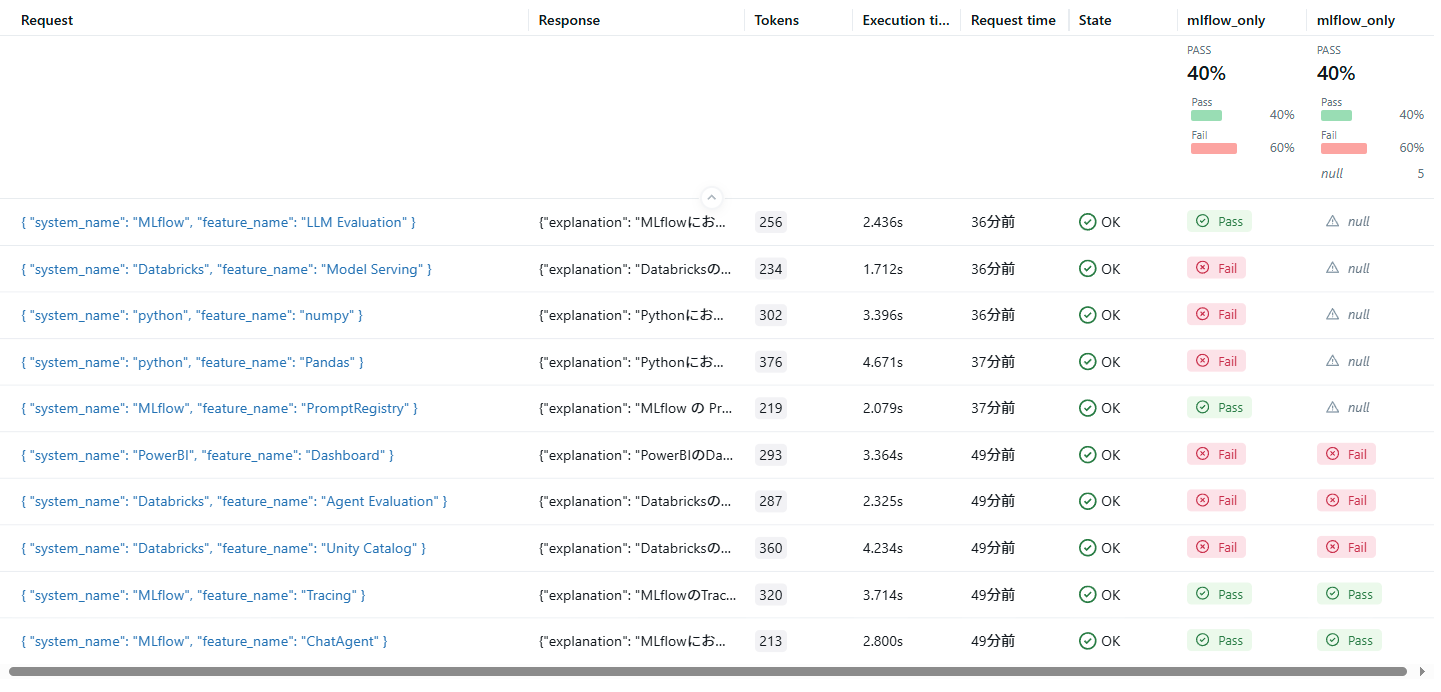Click the Request time column header

click(1013, 20)
